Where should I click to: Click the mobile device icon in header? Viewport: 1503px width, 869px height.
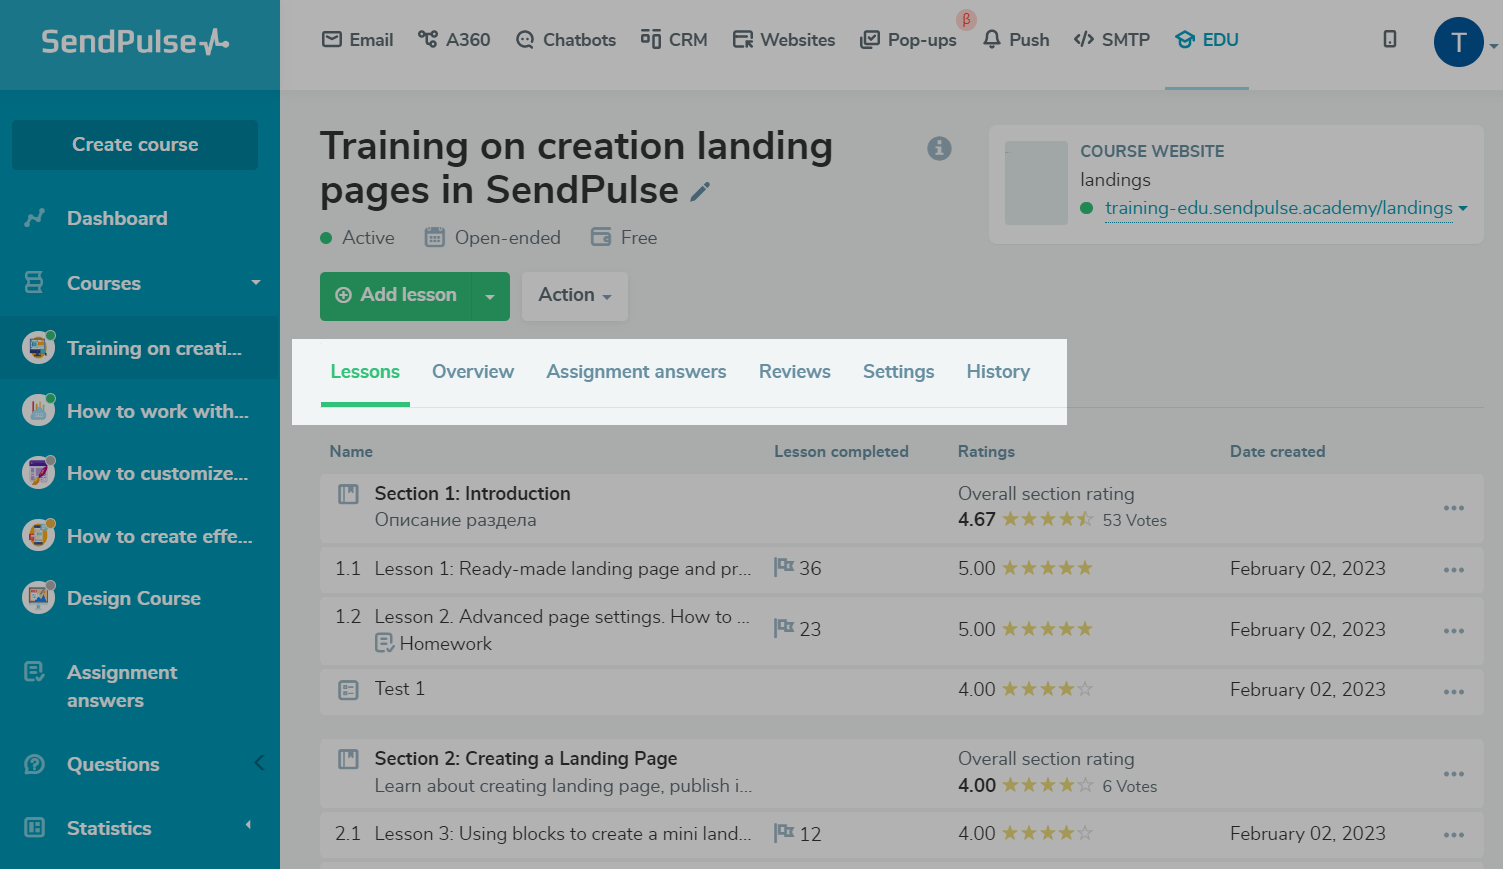tap(1389, 39)
